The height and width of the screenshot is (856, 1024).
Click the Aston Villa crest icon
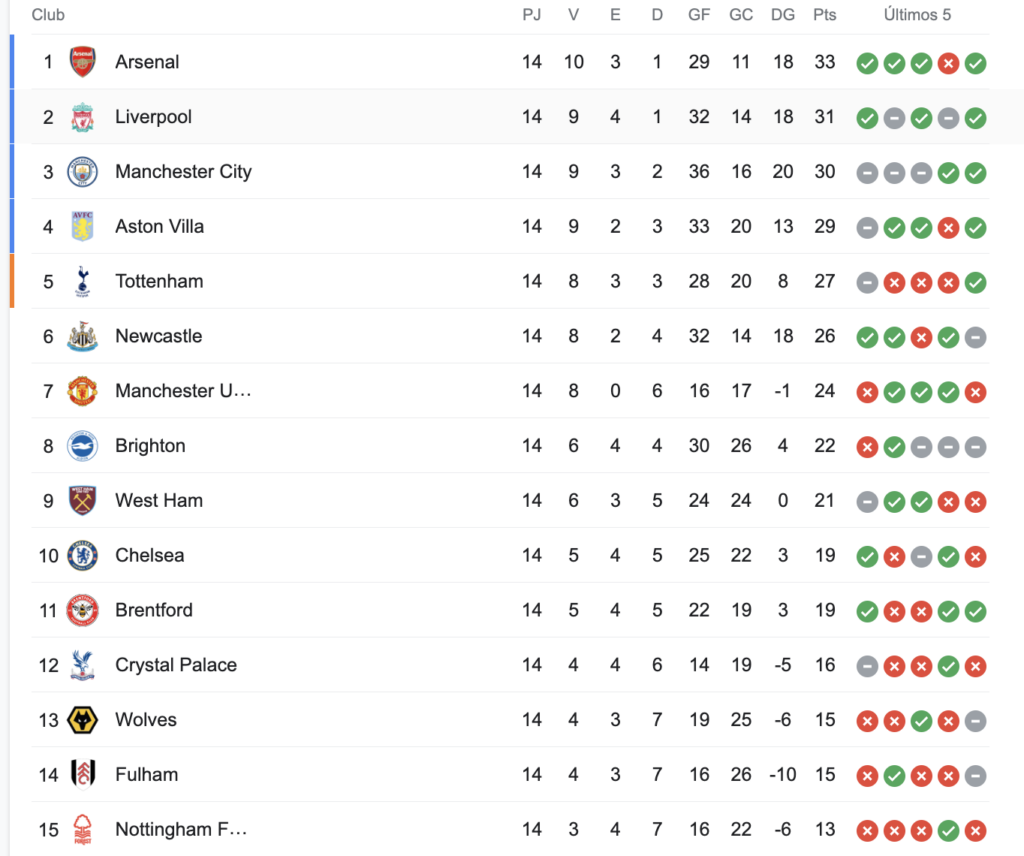click(82, 227)
